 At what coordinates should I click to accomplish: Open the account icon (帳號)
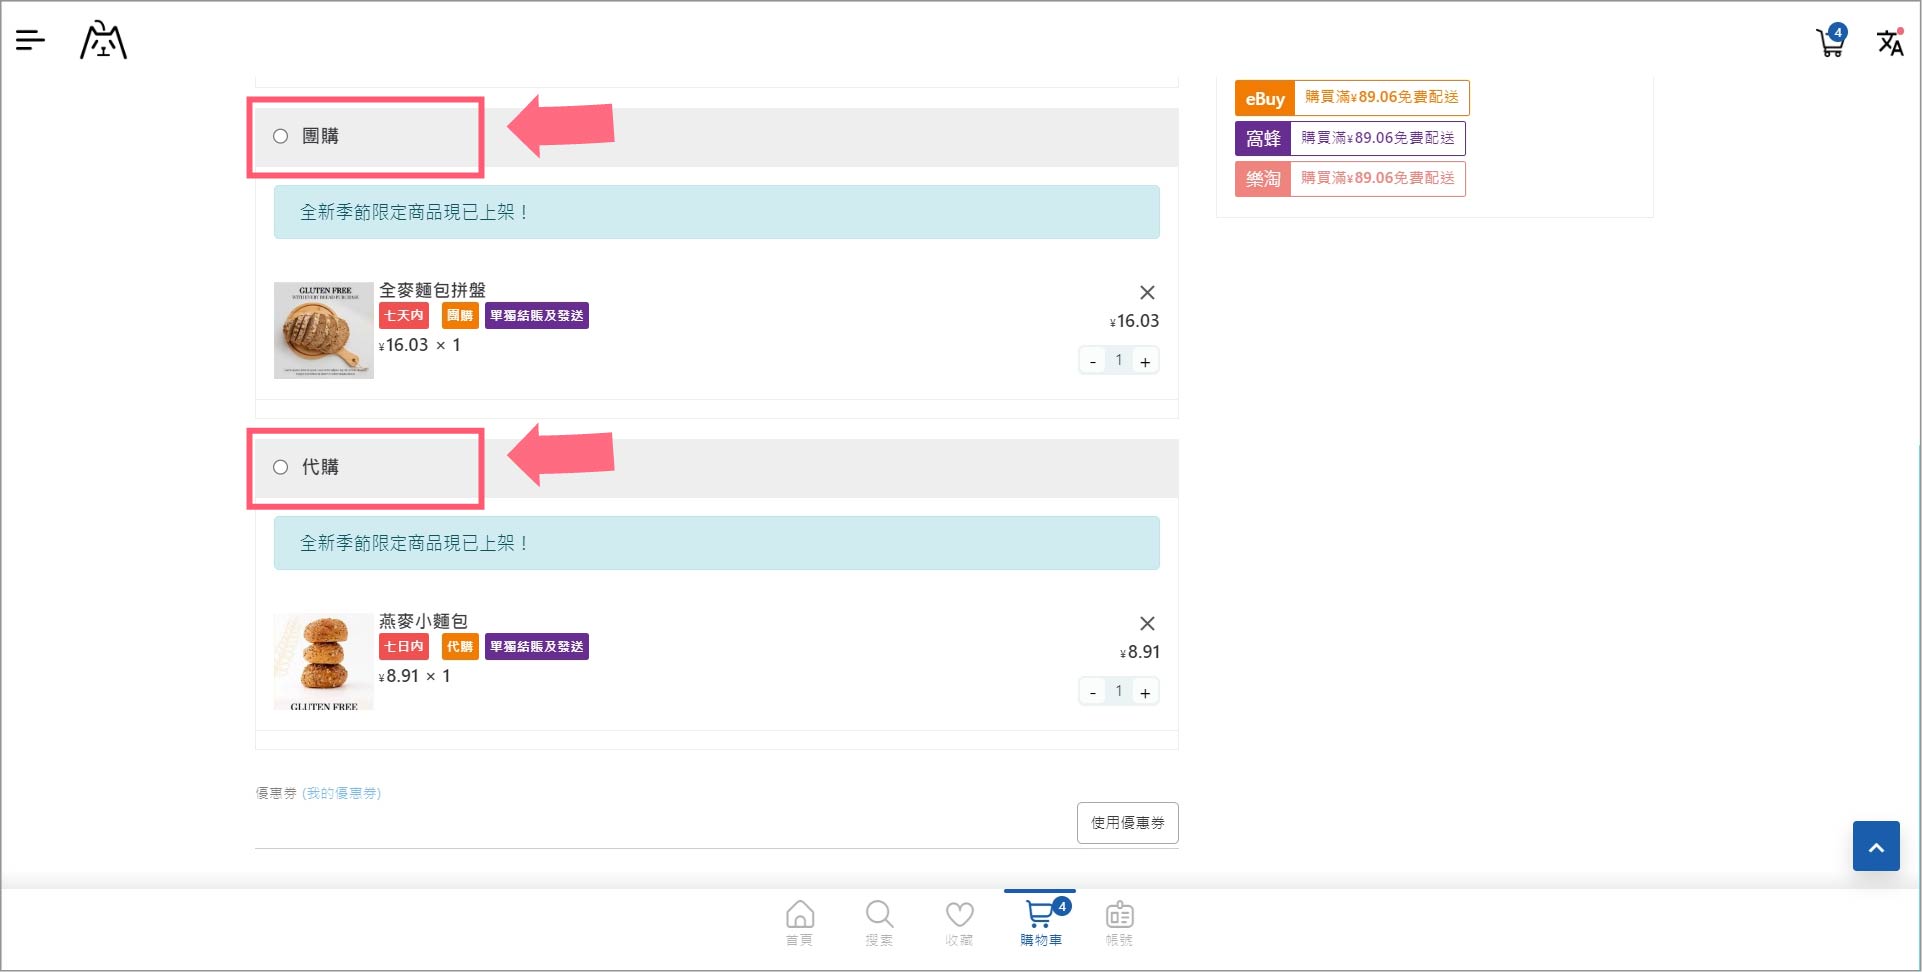tap(1119, 922)
